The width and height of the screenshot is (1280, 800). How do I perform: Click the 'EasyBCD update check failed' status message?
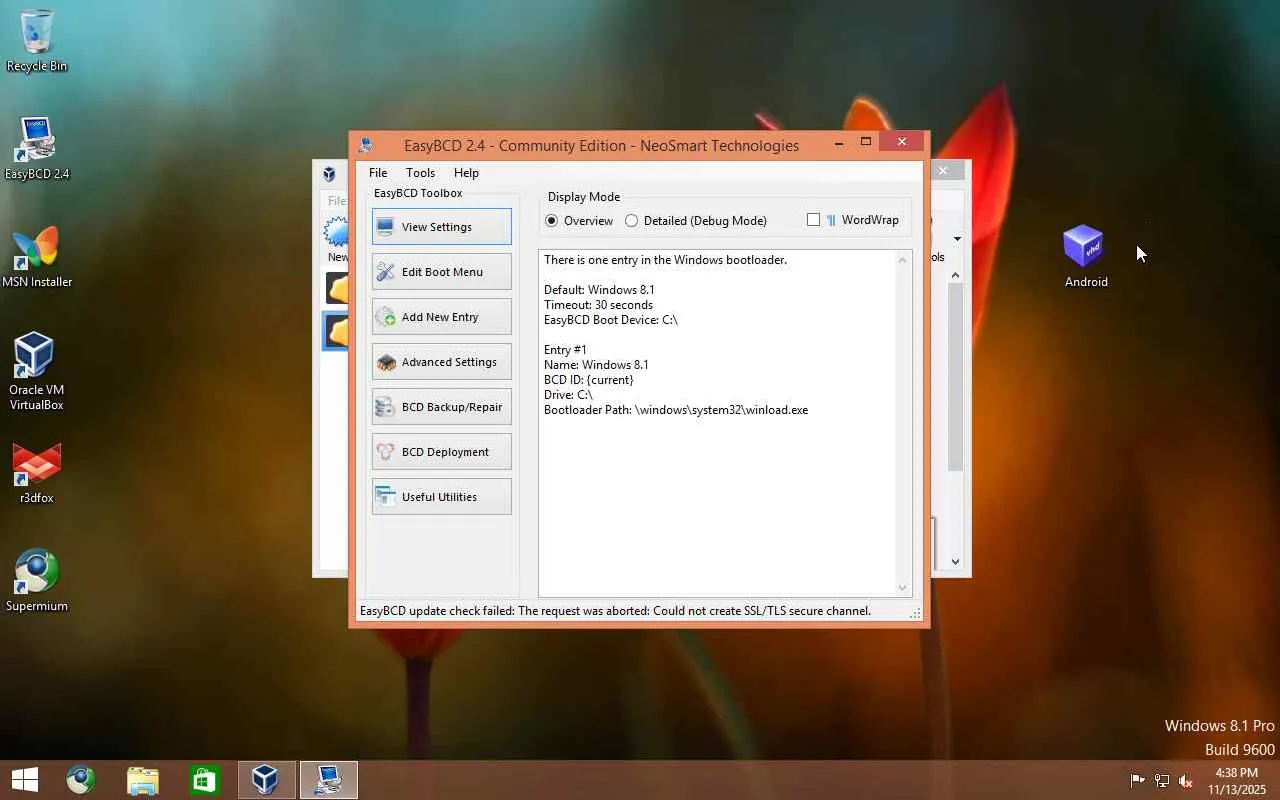[615, 611]
